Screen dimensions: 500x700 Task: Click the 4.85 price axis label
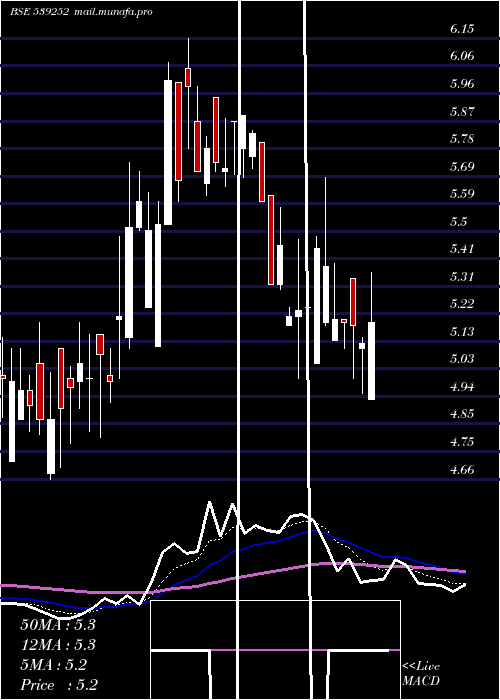click(x=462, y=414)
